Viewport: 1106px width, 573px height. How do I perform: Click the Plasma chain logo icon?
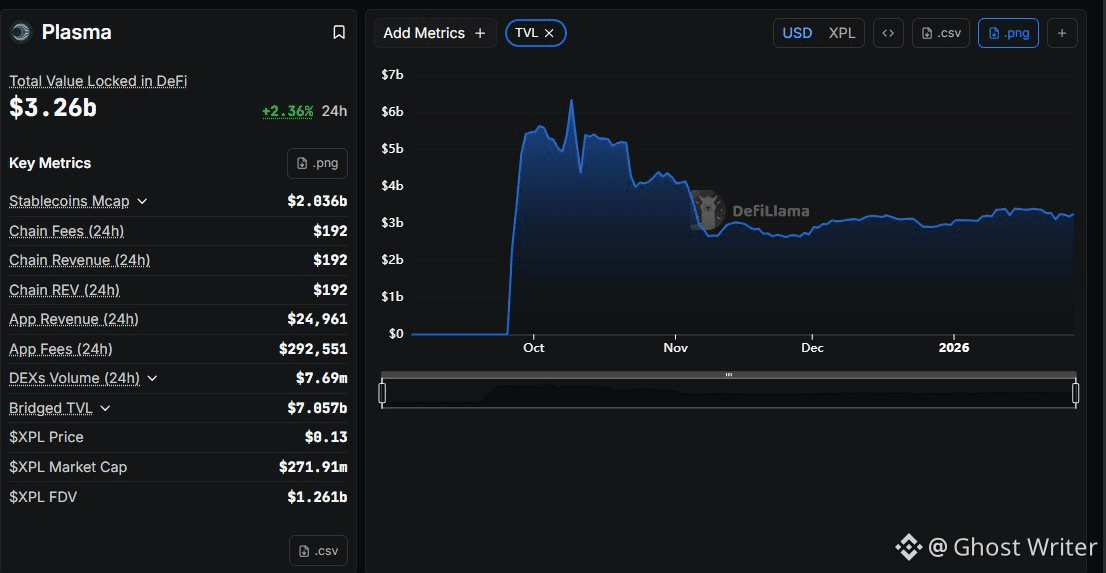coord(21,32)
